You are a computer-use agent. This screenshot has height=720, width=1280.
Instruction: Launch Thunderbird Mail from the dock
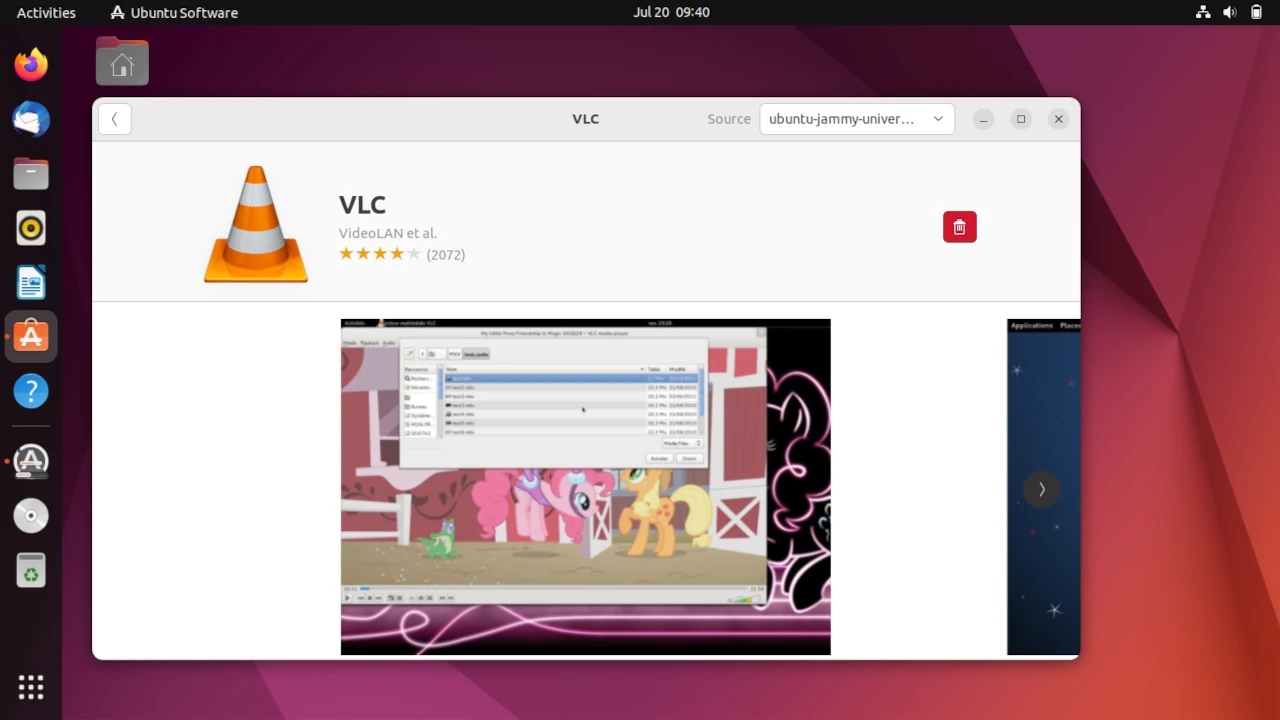[x=31, y=120]
